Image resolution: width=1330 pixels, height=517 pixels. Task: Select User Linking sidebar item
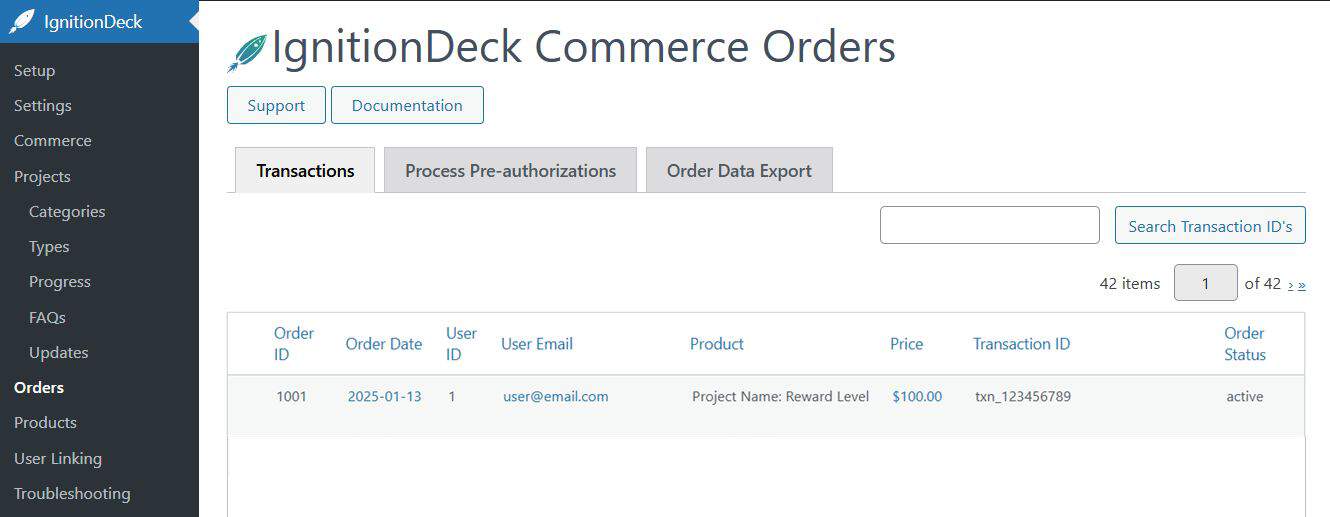[58, 459]
